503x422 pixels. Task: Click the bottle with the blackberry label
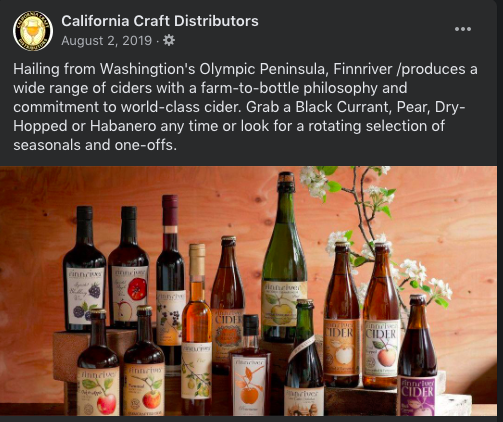pyautogui.click(x=84, y=268)
